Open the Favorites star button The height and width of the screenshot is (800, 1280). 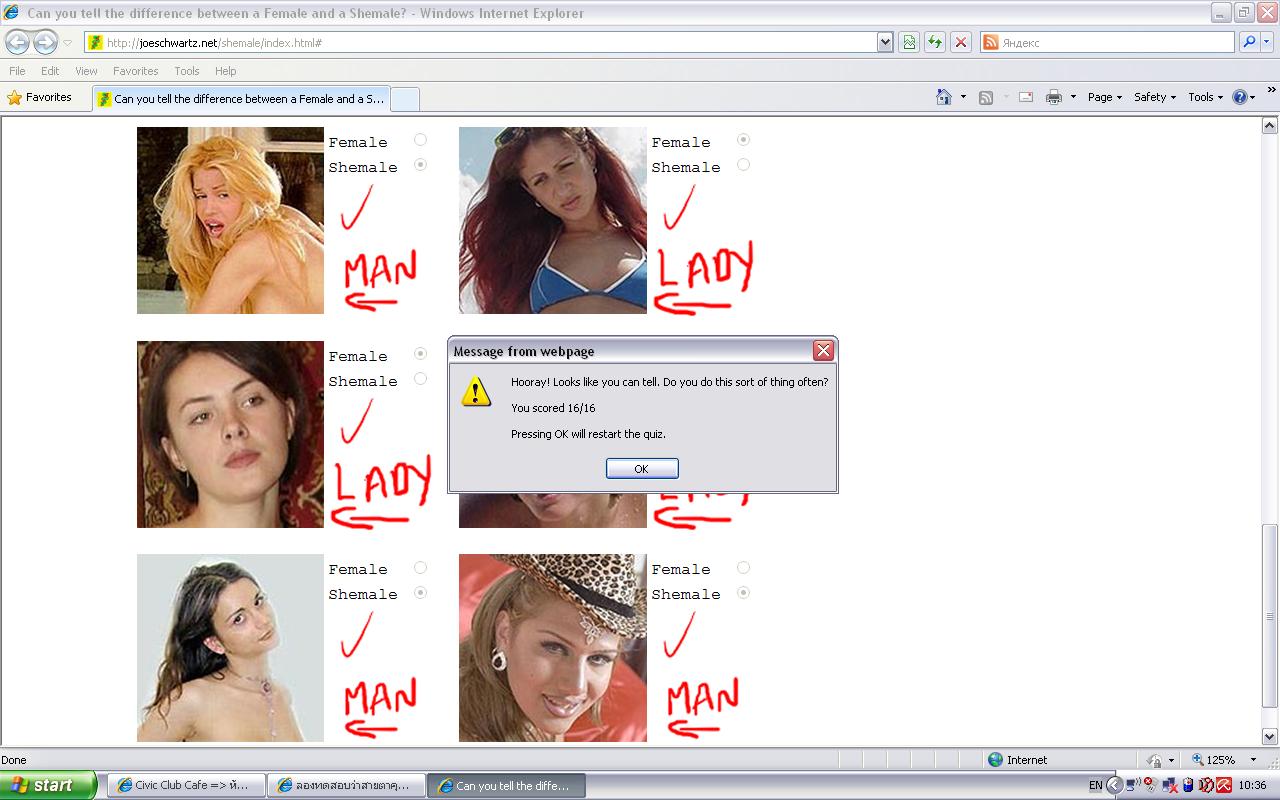coord(40,97)
